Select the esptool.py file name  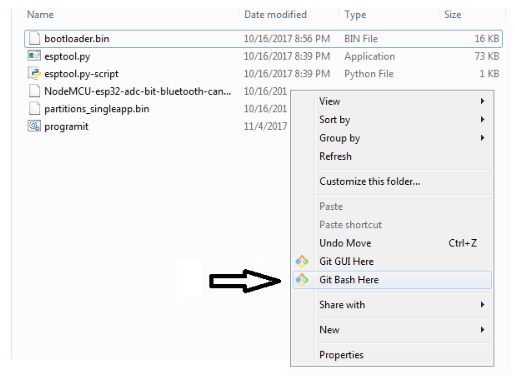tap(67, 56)
